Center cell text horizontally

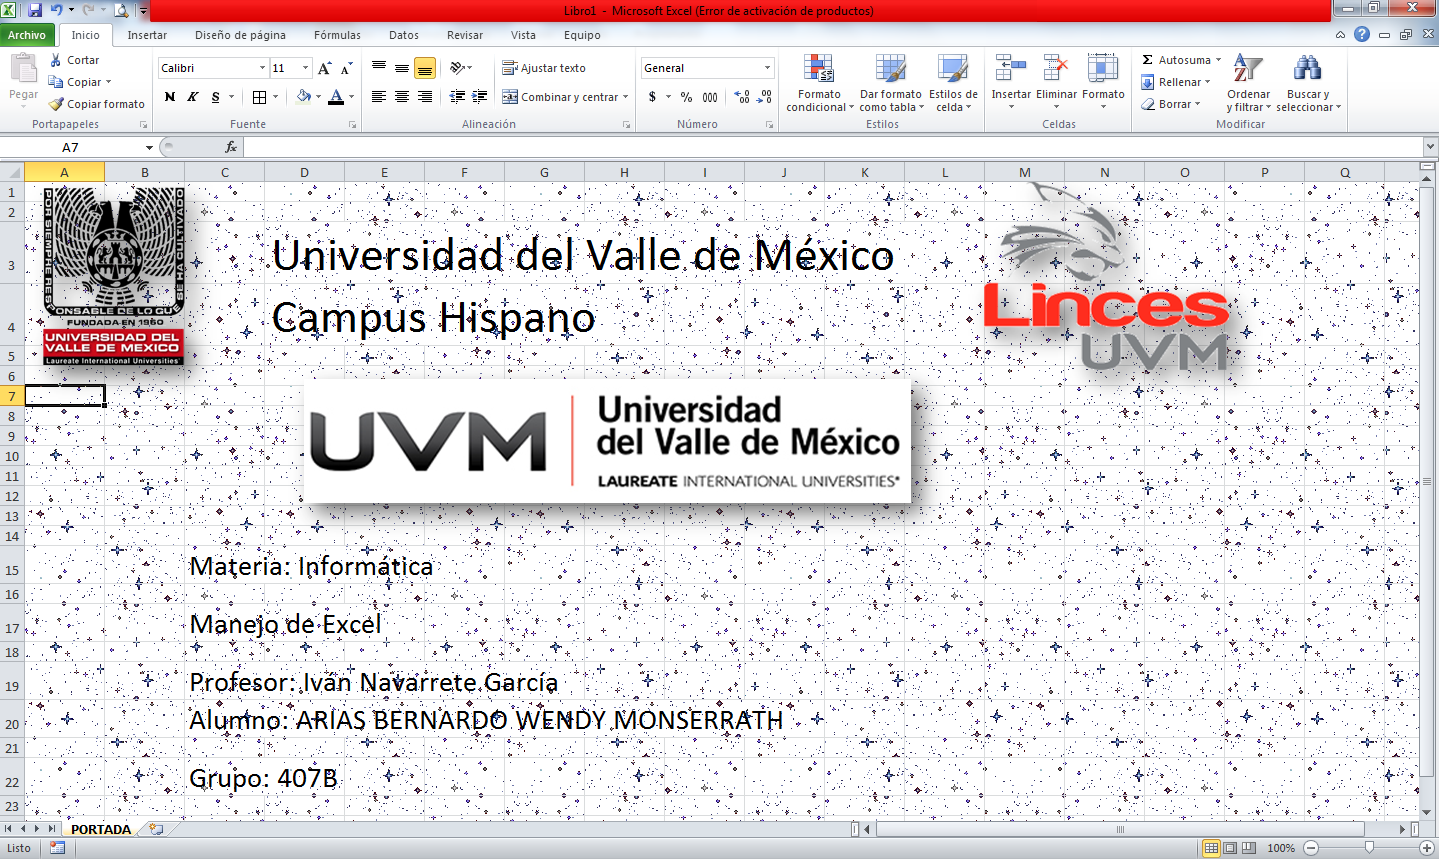click(x=402, y=97)
